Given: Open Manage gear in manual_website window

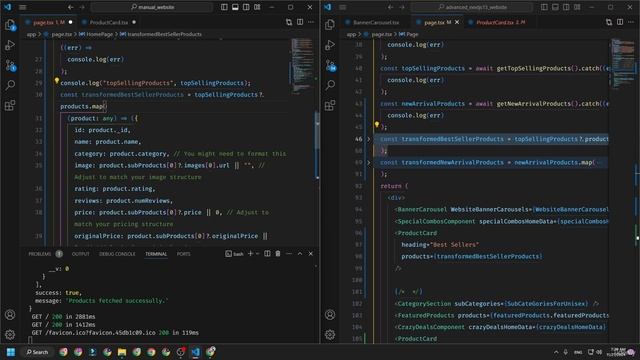Looking at the screenshot, I should pyautogui.click(x=10, y=335).
